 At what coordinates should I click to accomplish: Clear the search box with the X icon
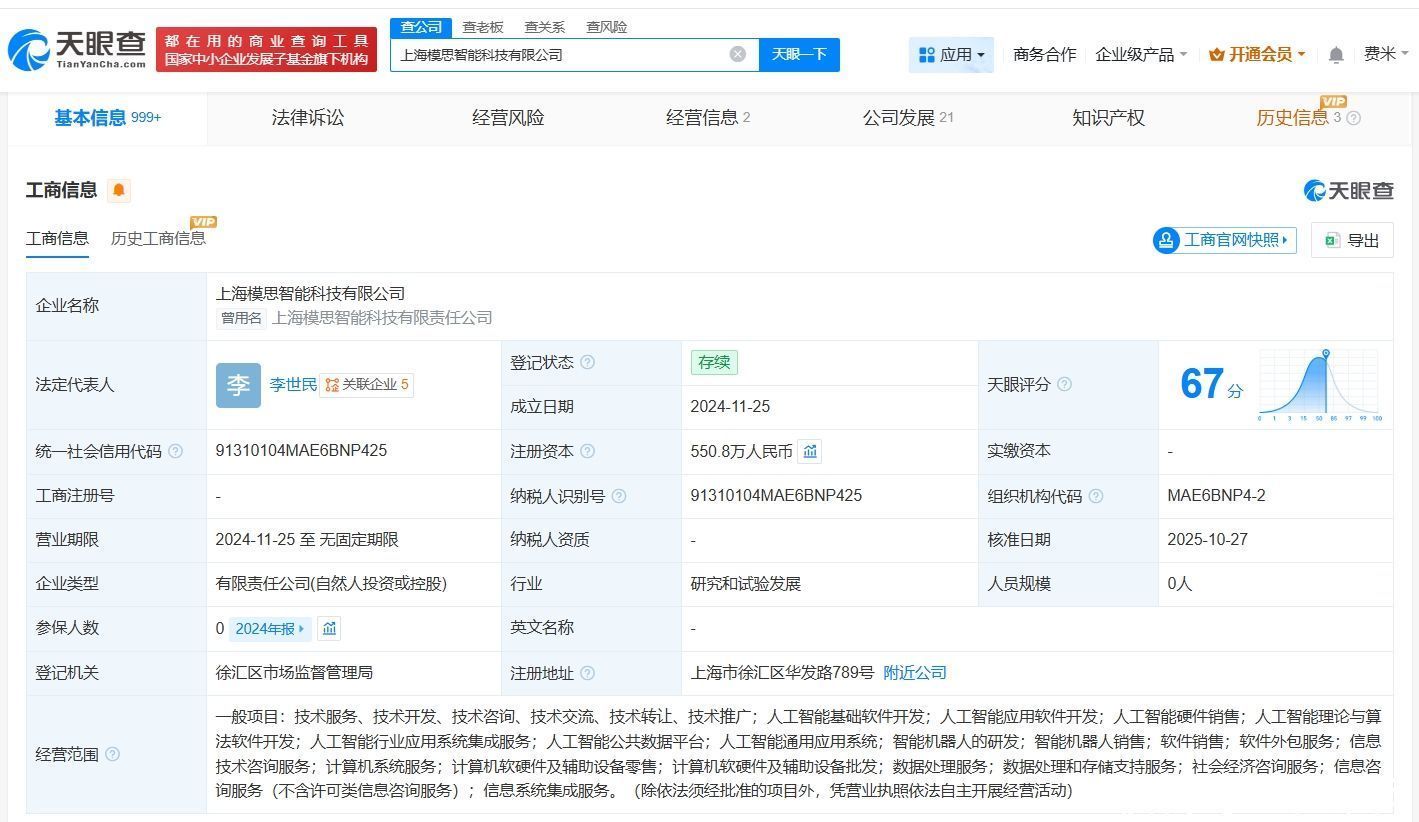click(x=738, y=54)
